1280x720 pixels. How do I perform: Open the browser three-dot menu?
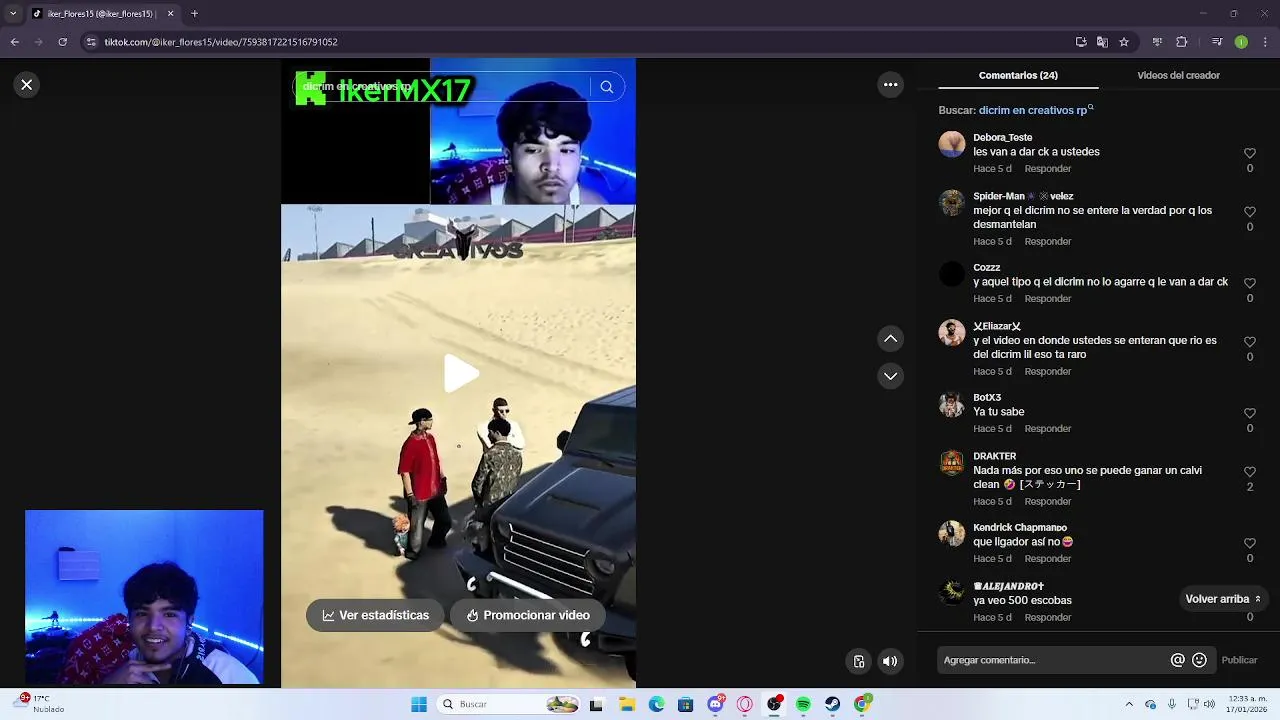point(1264,42)
